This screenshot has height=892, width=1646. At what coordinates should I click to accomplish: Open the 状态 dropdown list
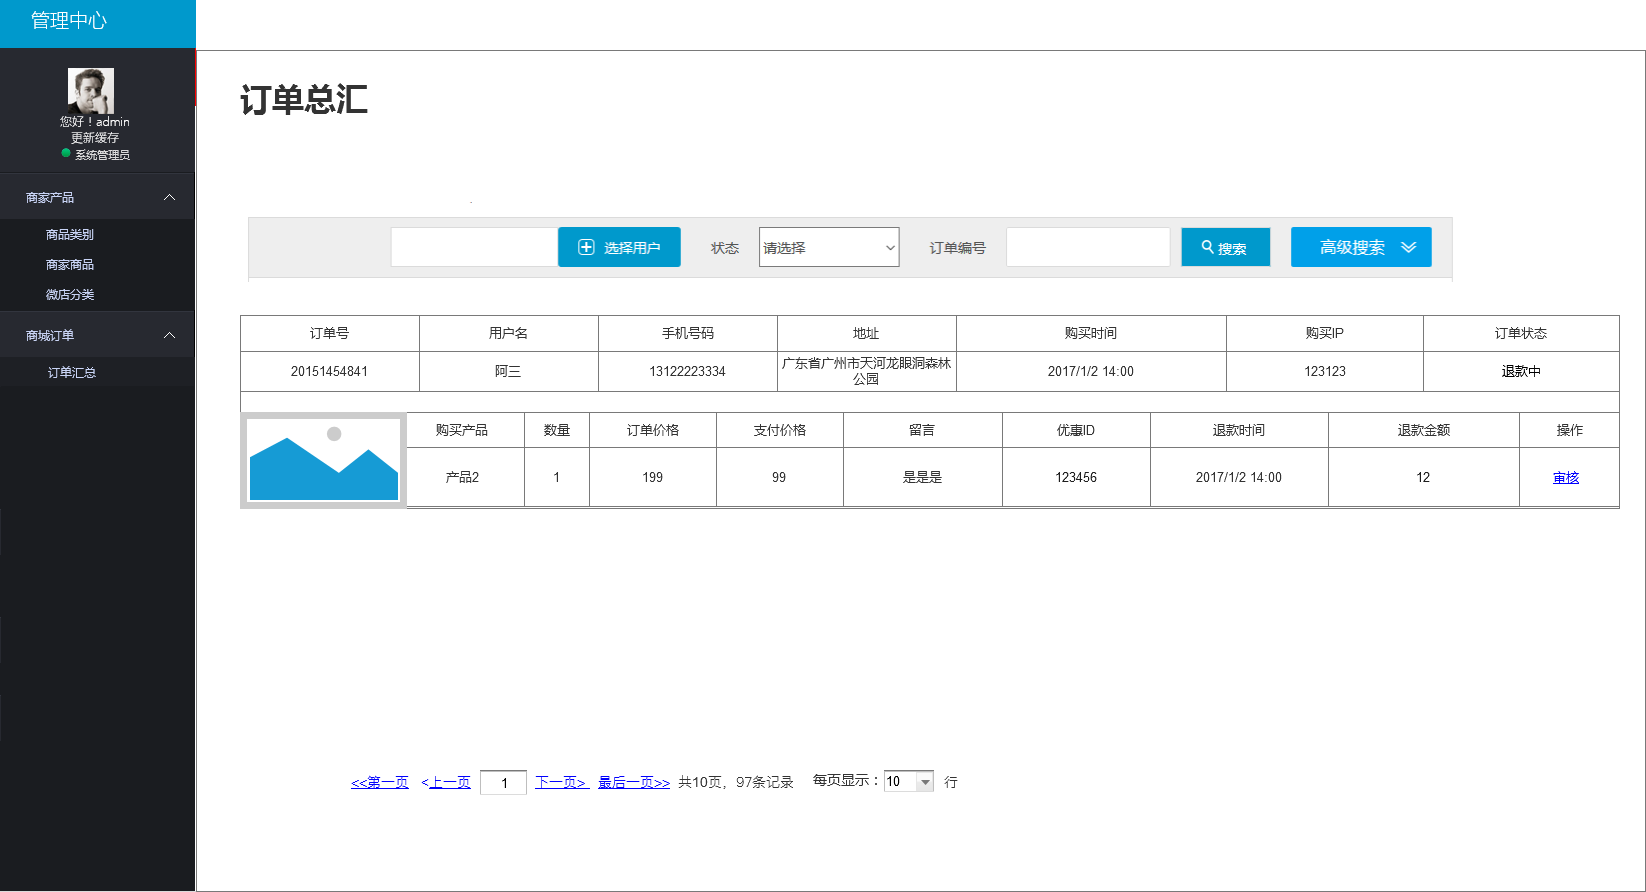[x=828, y=247]
